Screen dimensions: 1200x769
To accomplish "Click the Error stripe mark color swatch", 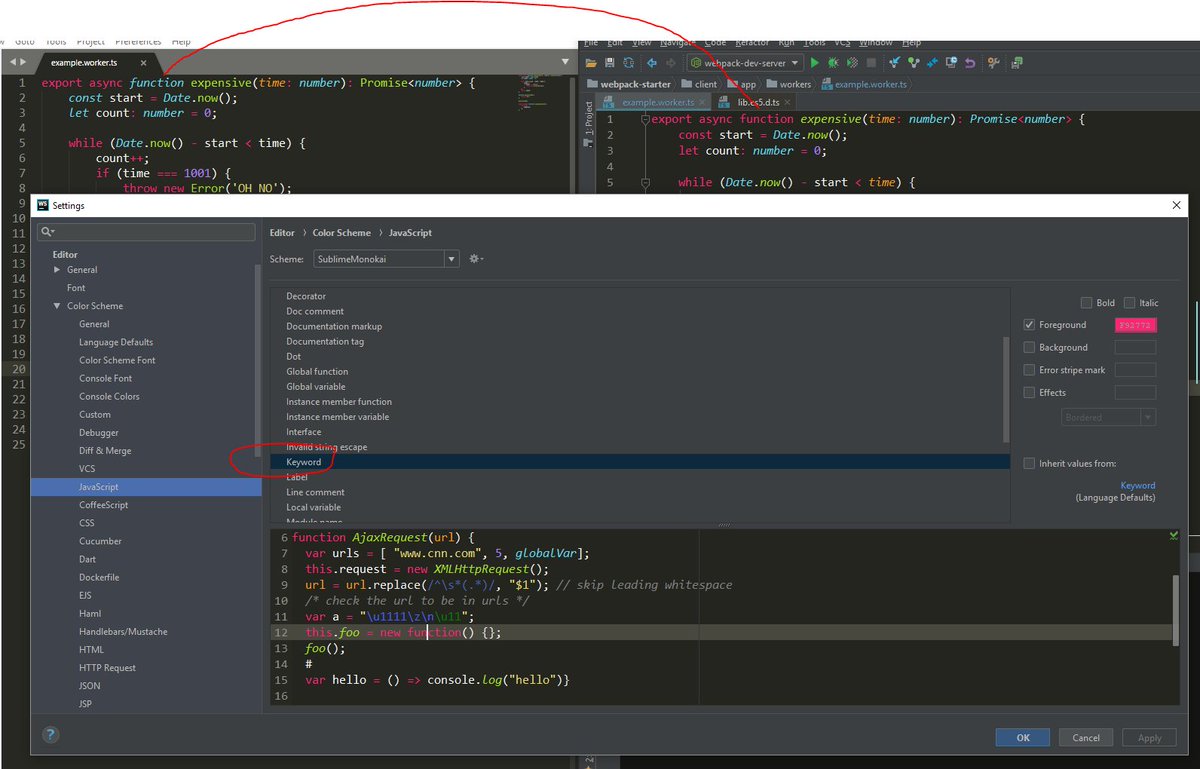I will coord(1135,370).
